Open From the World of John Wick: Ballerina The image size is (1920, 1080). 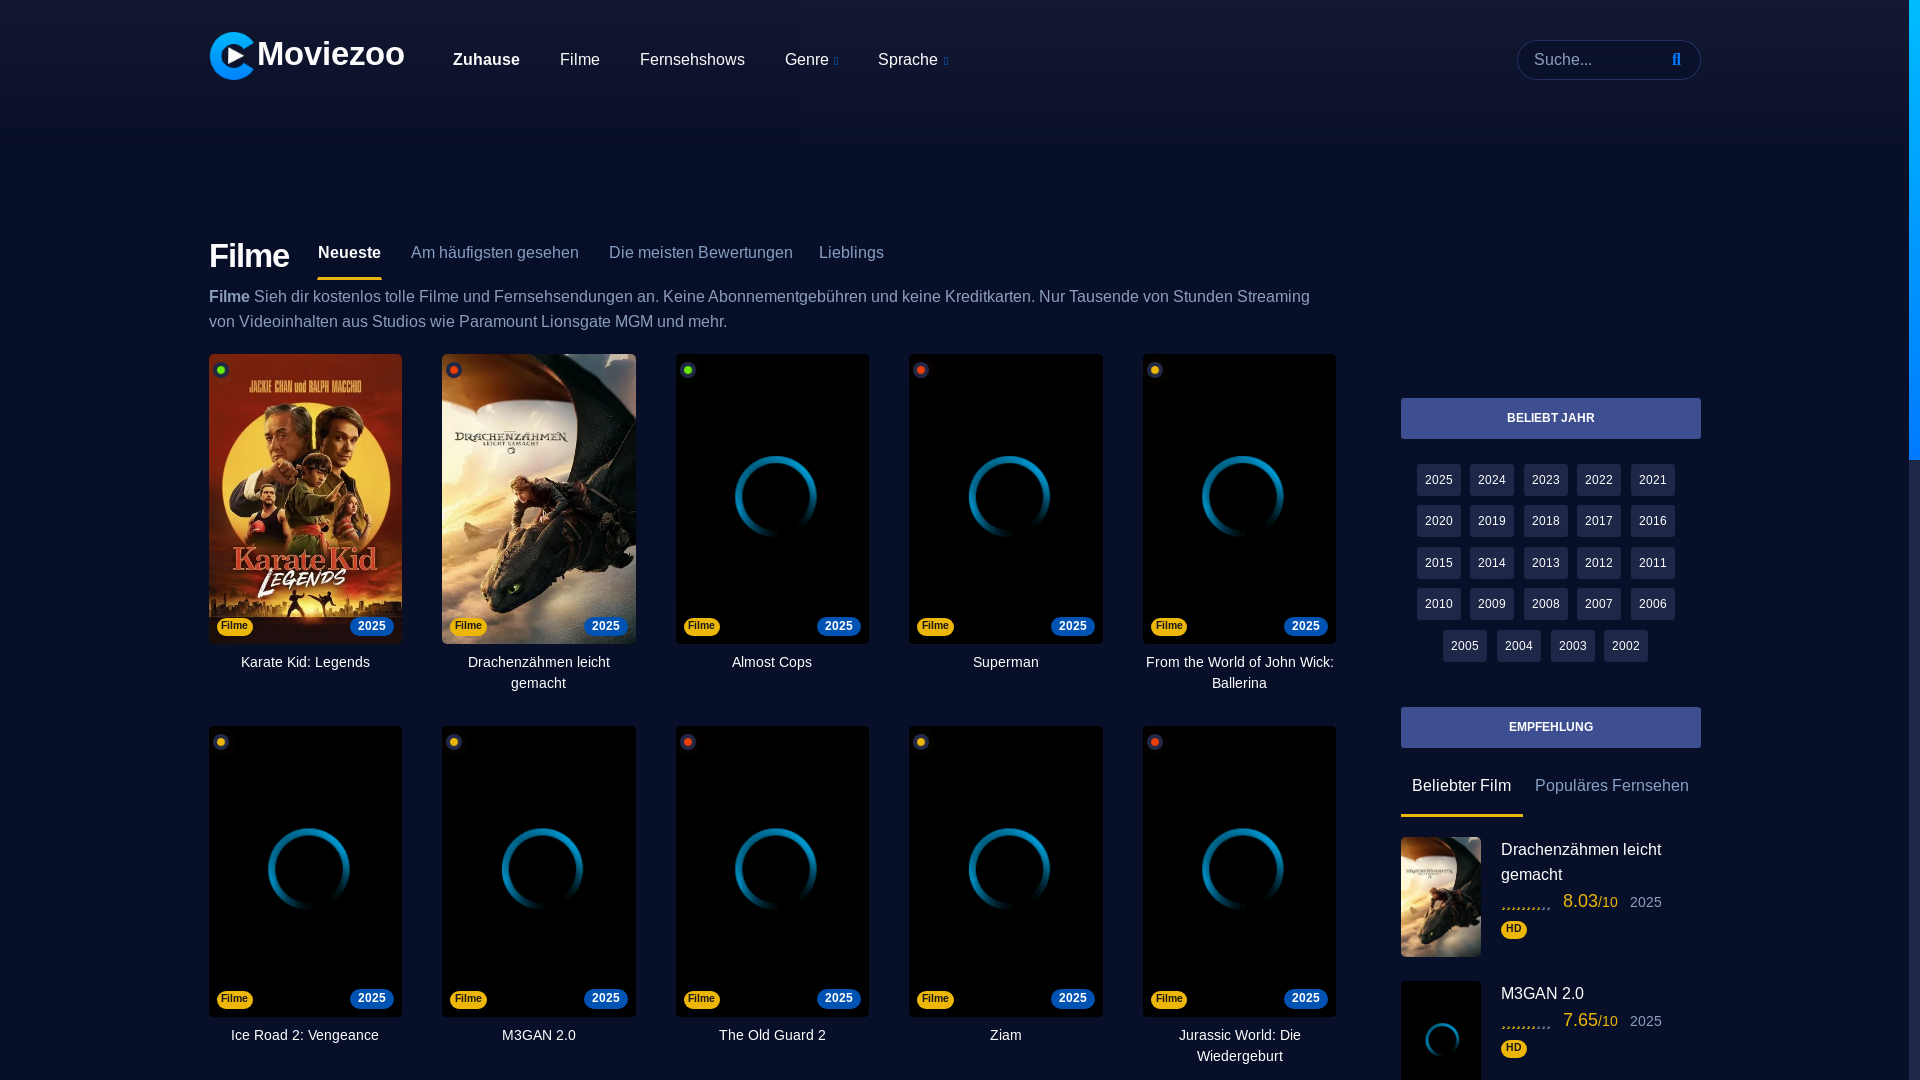tap(1239, 672)
